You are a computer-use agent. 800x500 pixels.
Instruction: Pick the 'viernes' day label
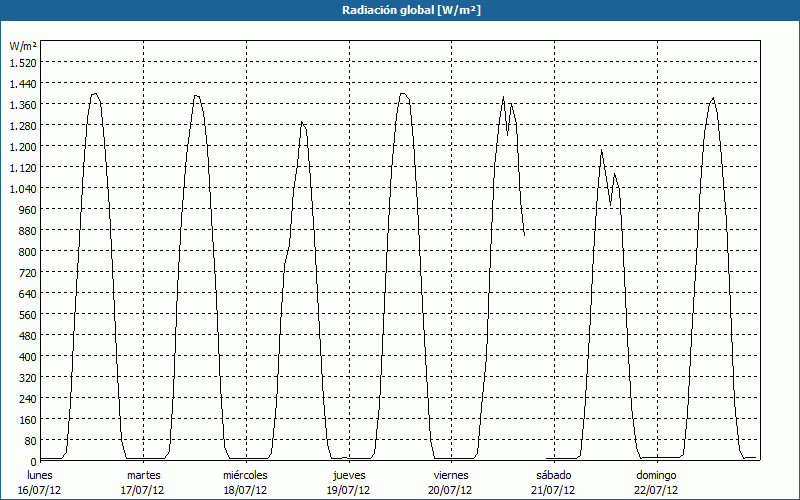450,475
